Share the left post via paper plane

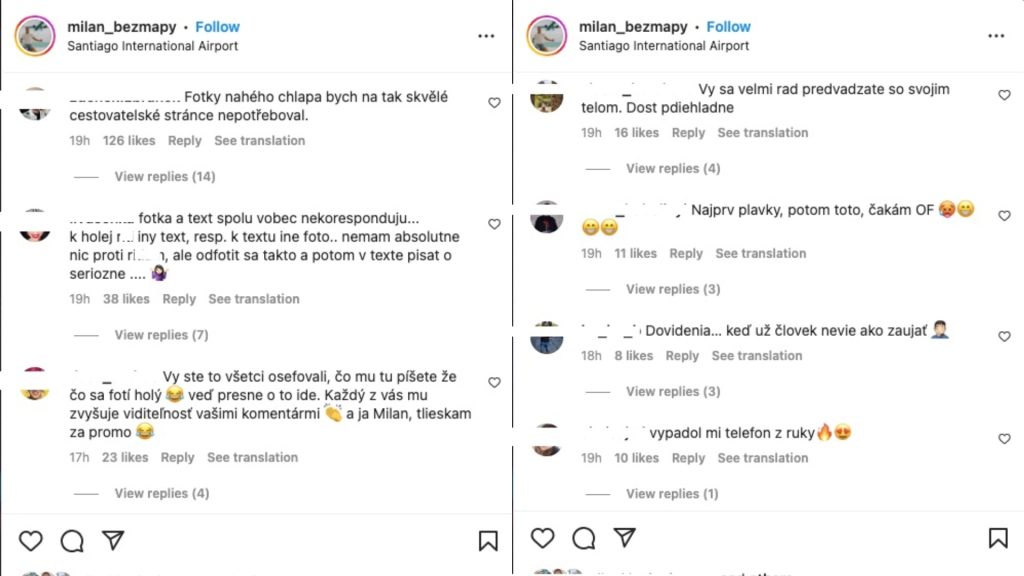coord(113,541)
